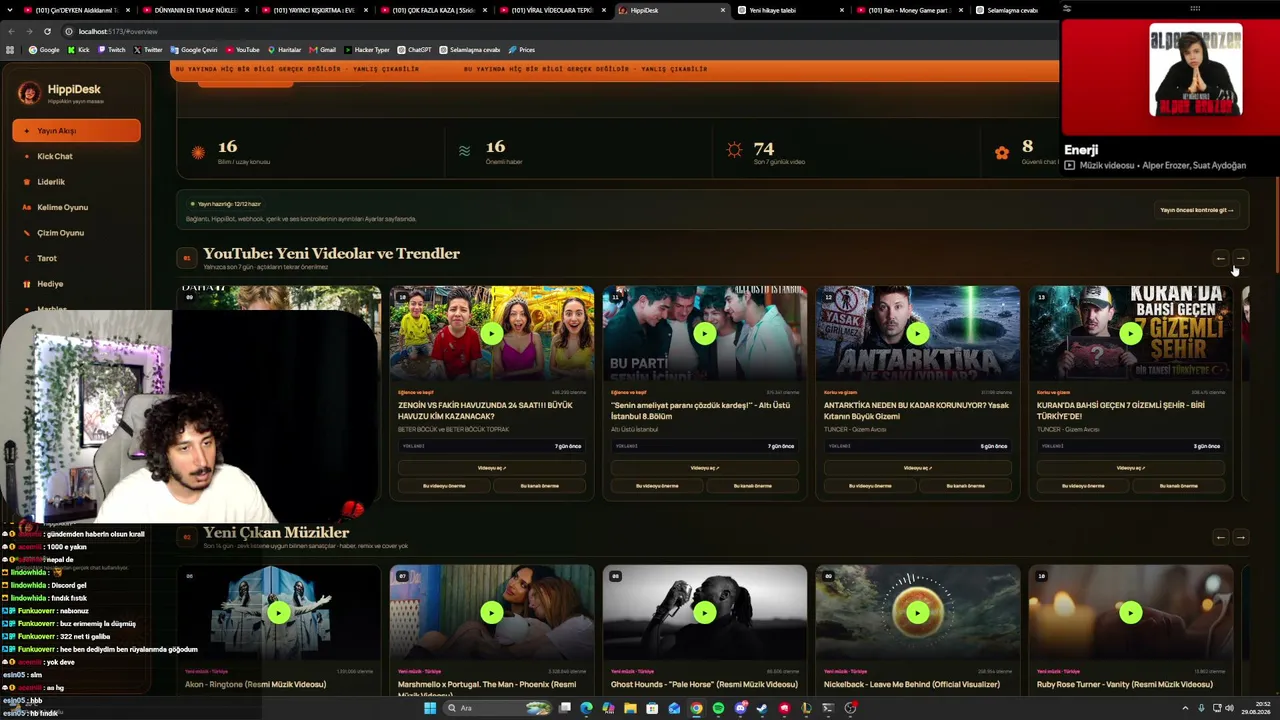Screen dimensions: 1280x720
Task: Open 'Hediye' in the sidebar
Action: coord(76,284)
